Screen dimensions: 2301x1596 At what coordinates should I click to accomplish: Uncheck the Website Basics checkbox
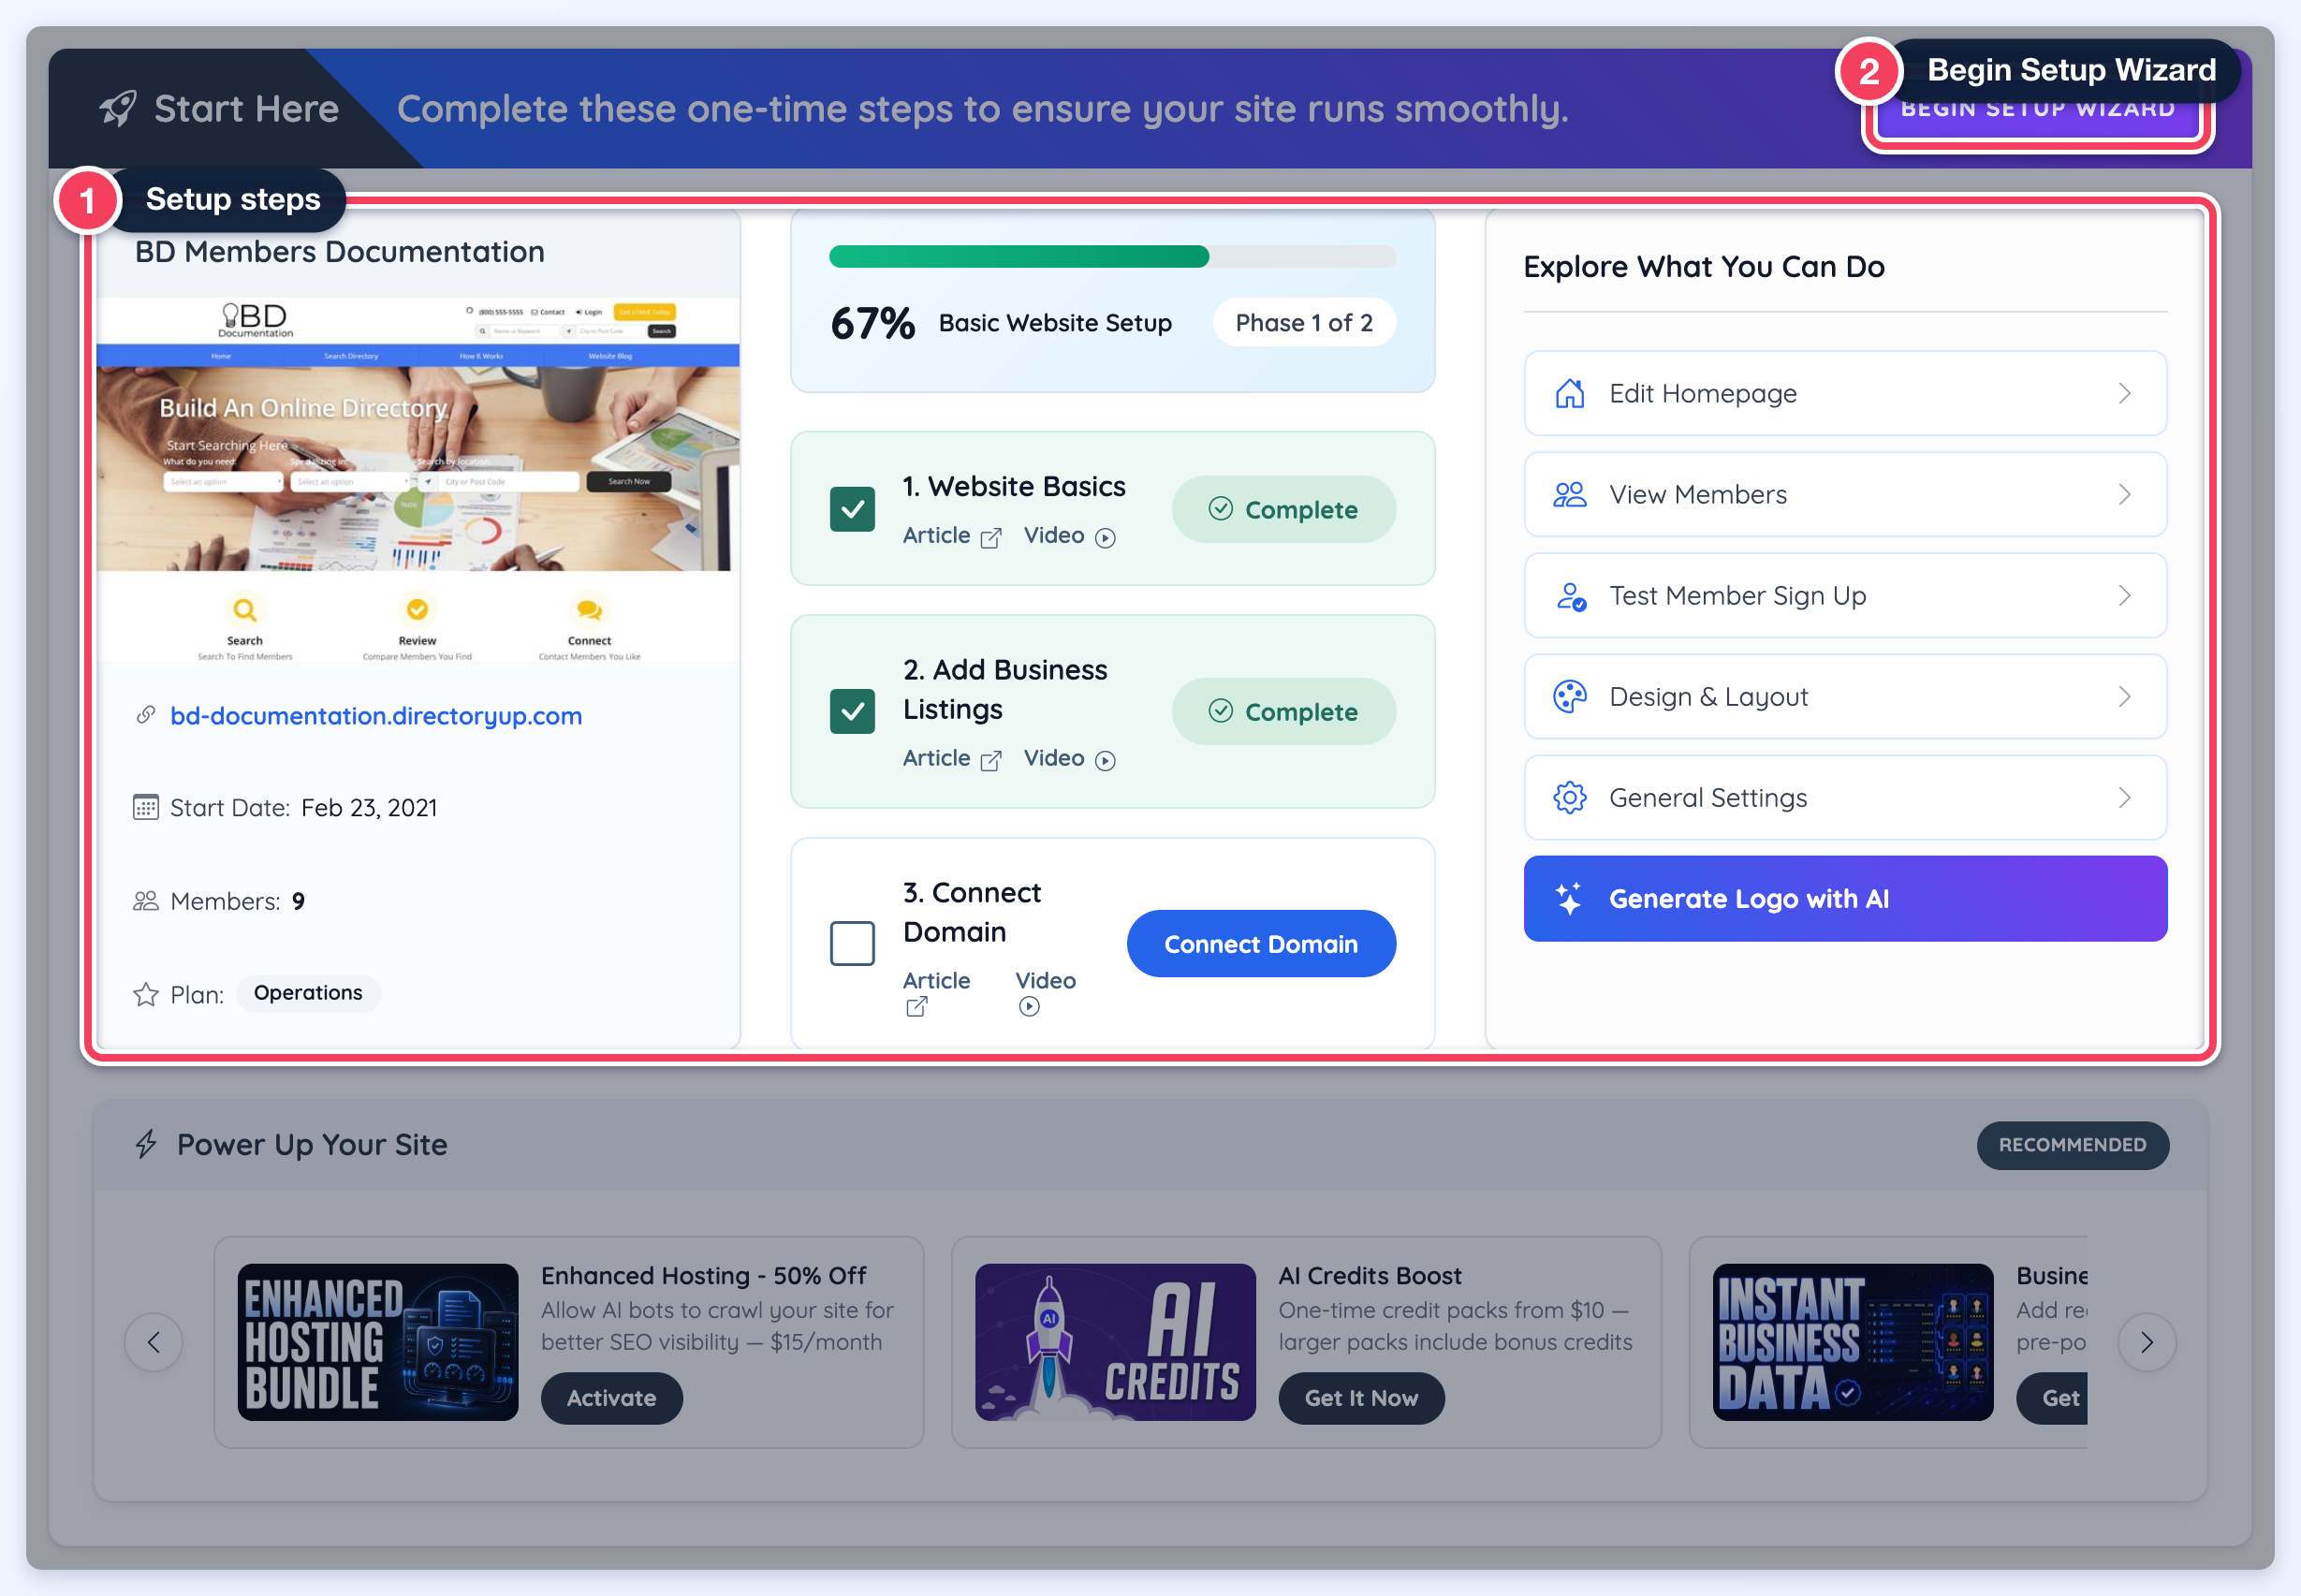(x=852, y=509)
